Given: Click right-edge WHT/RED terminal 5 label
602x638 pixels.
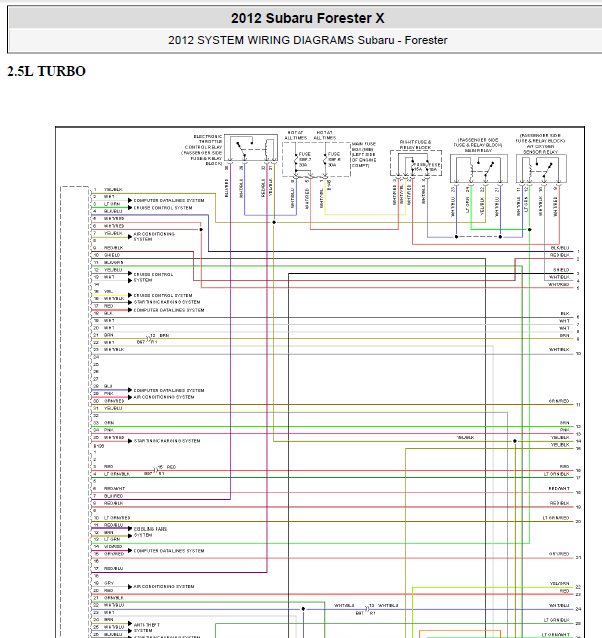Looking at the screenshot, I should 558,285.
